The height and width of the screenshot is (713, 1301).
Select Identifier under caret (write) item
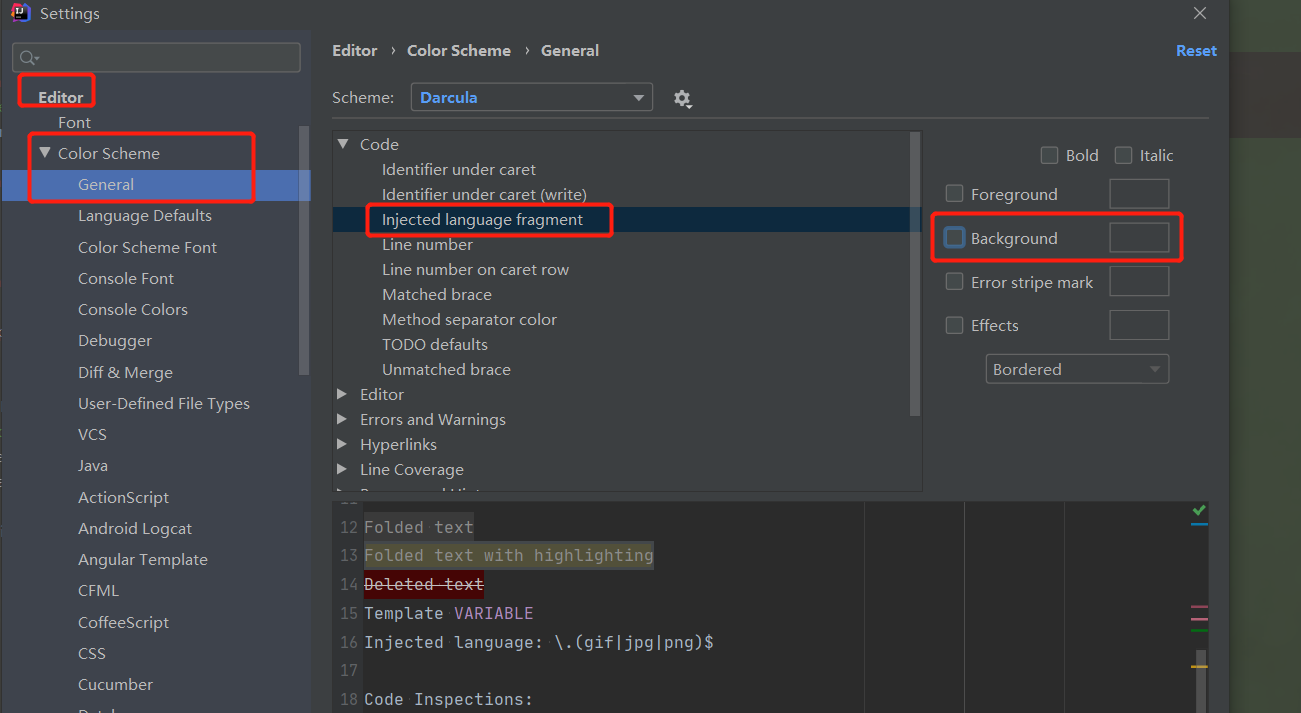484,194
